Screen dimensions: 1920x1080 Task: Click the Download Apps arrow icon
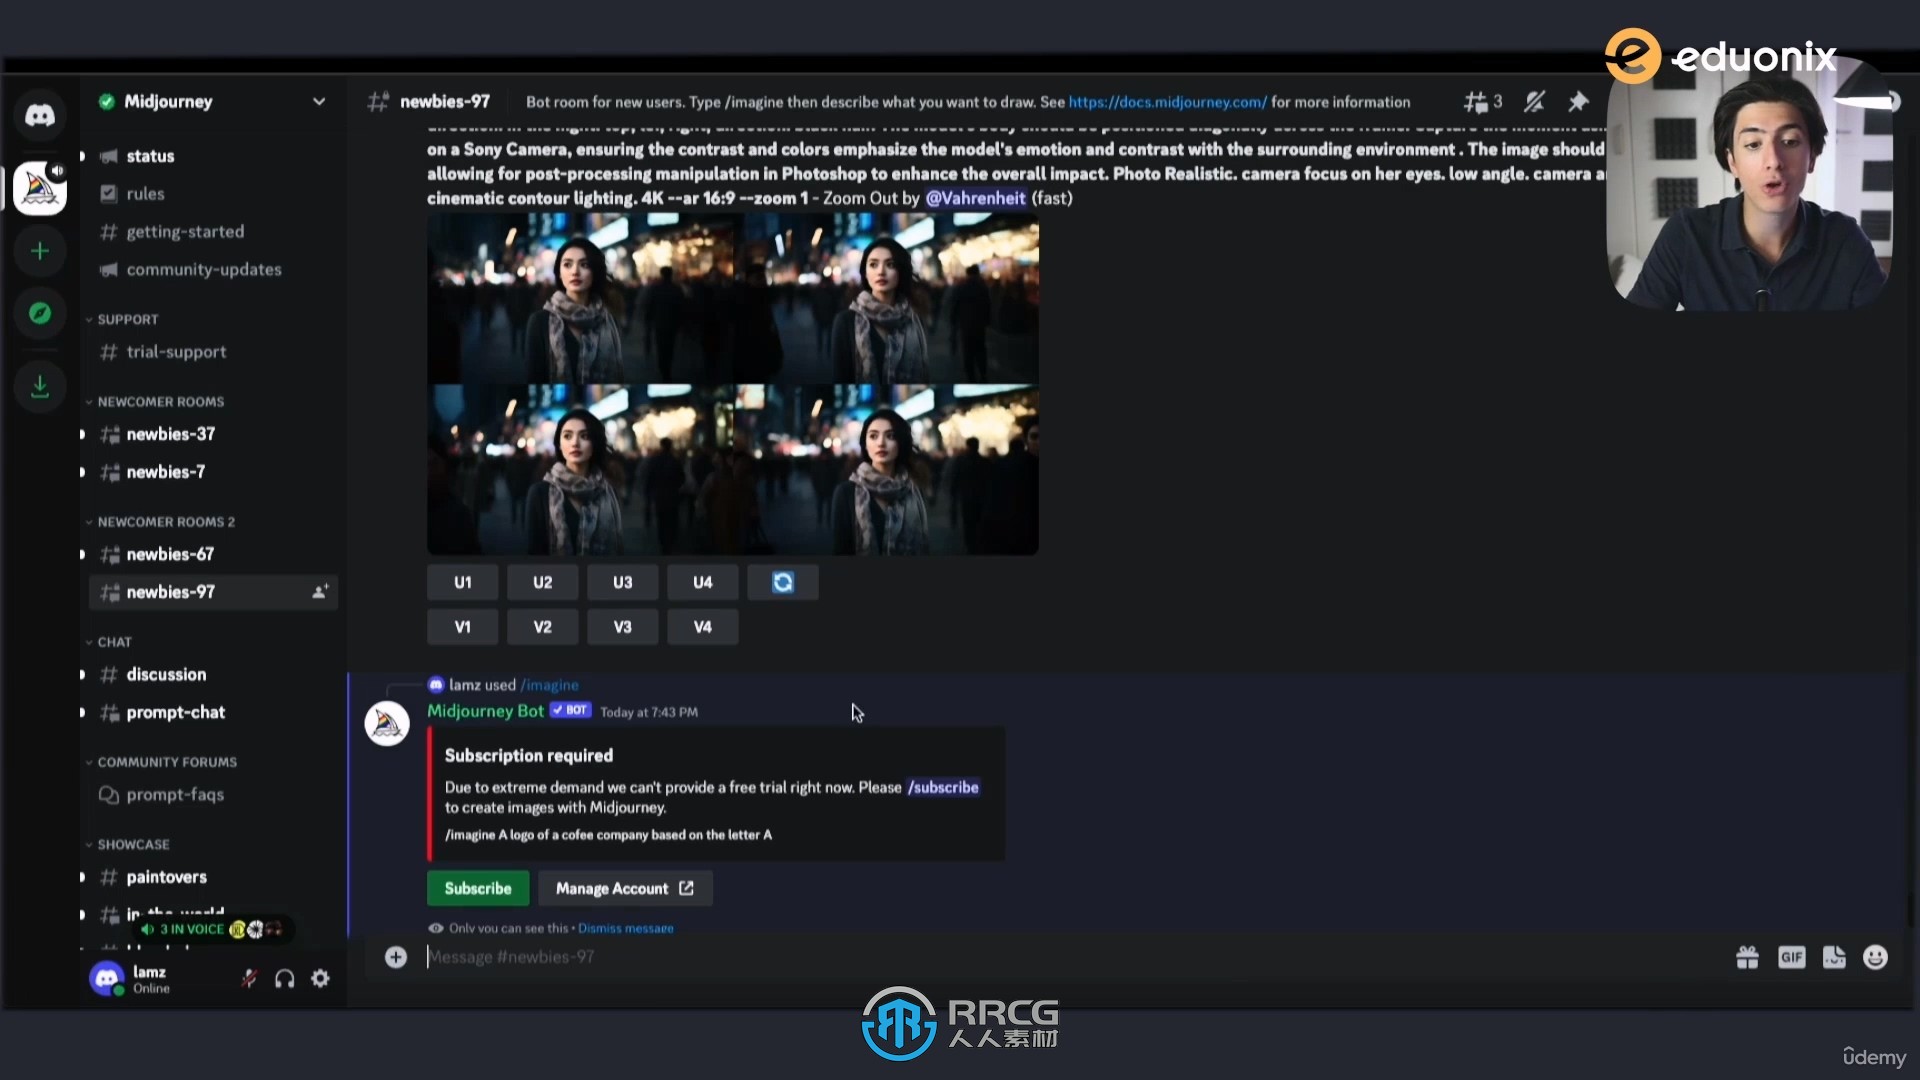coord(40,386)
